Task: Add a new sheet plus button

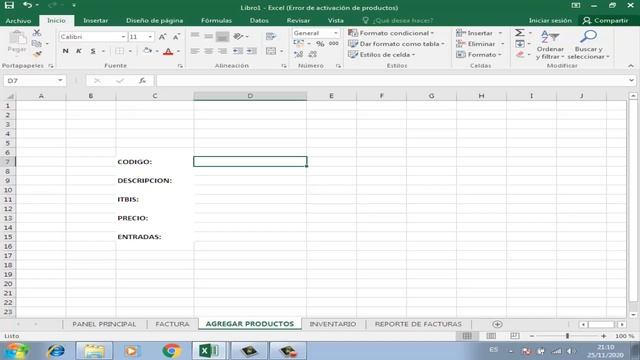Action: click(497, 324)
